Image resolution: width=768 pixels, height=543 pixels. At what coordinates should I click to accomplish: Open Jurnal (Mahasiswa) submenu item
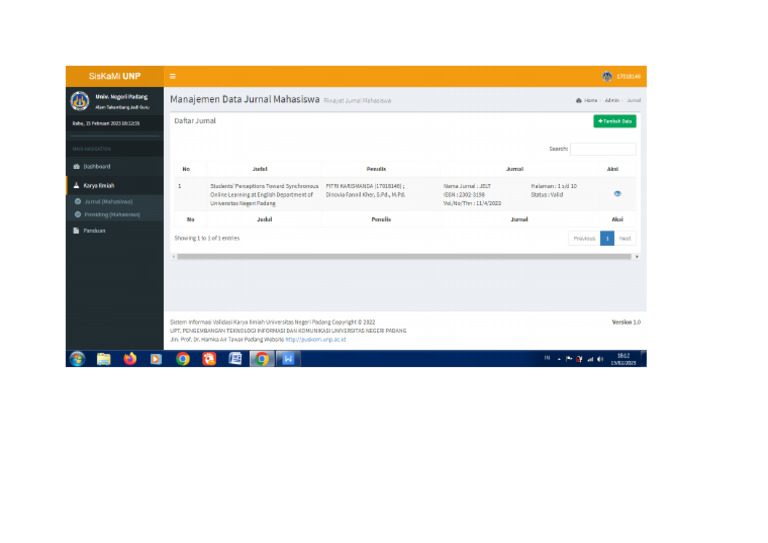tap(108, 202)
